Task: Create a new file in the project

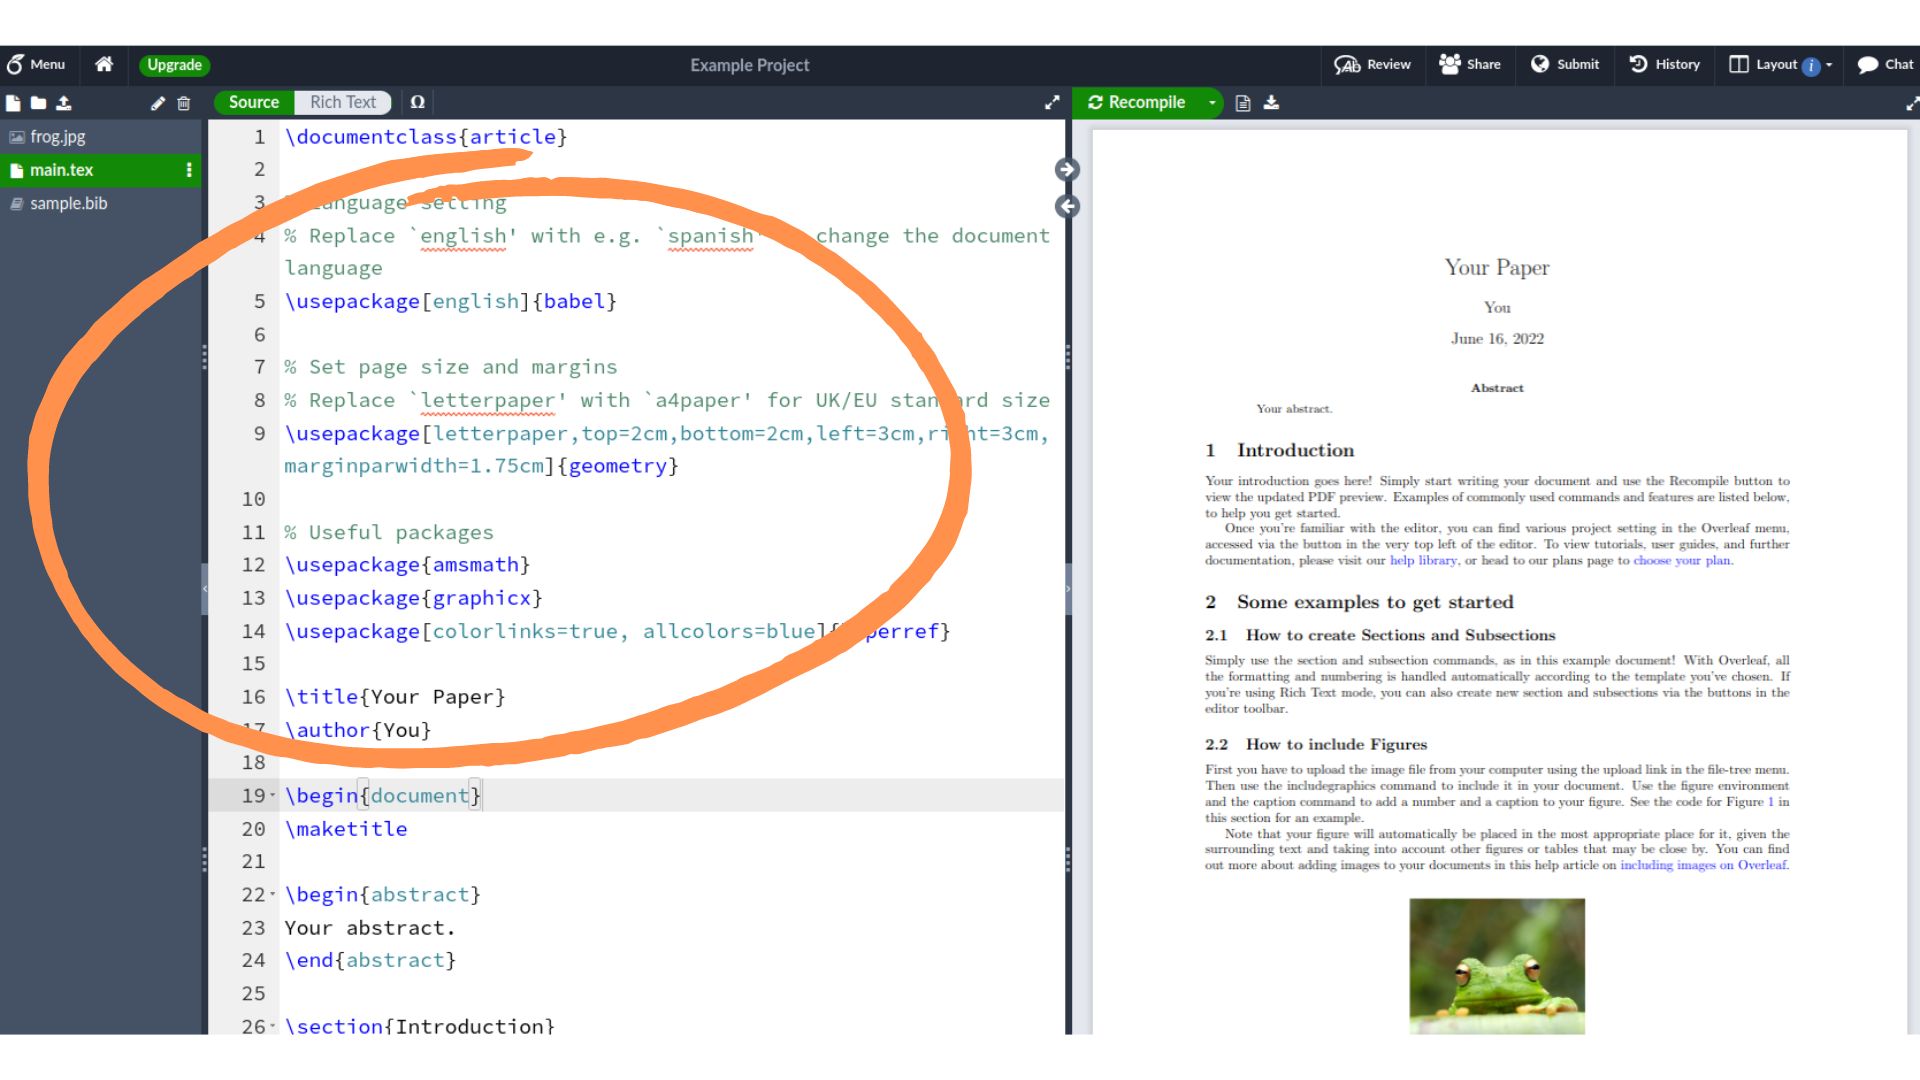Action: (x=13, y=103)
